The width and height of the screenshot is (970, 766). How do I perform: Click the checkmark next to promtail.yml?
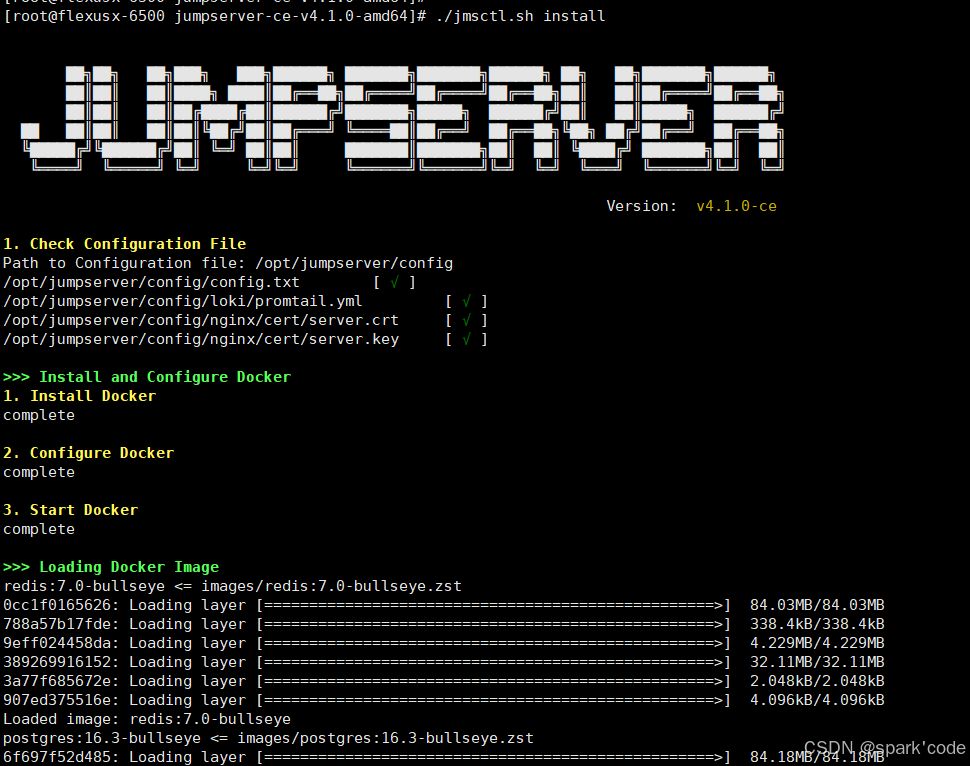tap(467, 300)
